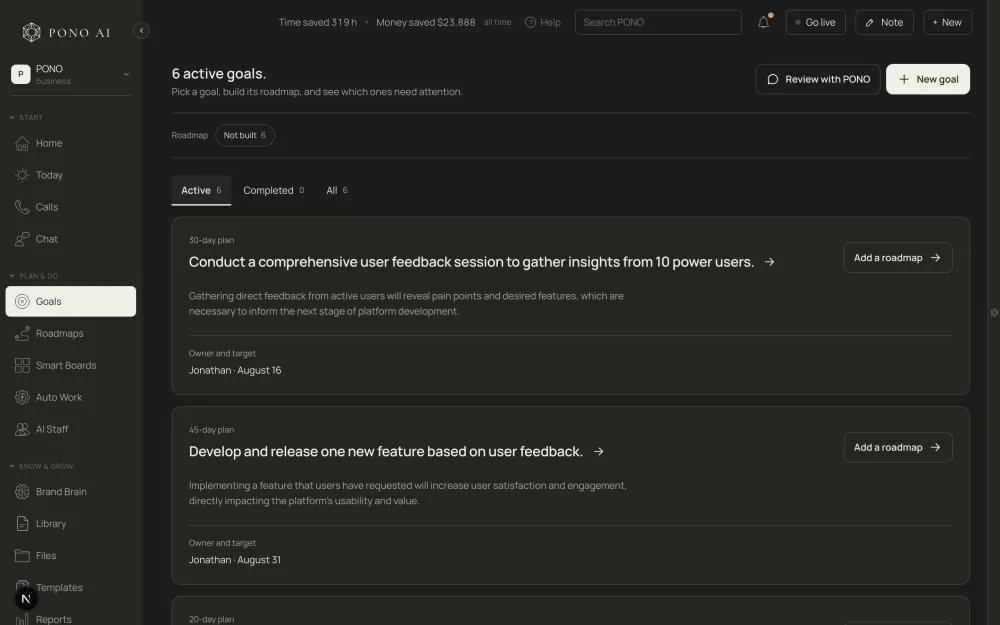Click the Help link
This screenshot has width=1000, height=625.
point(543,22)
